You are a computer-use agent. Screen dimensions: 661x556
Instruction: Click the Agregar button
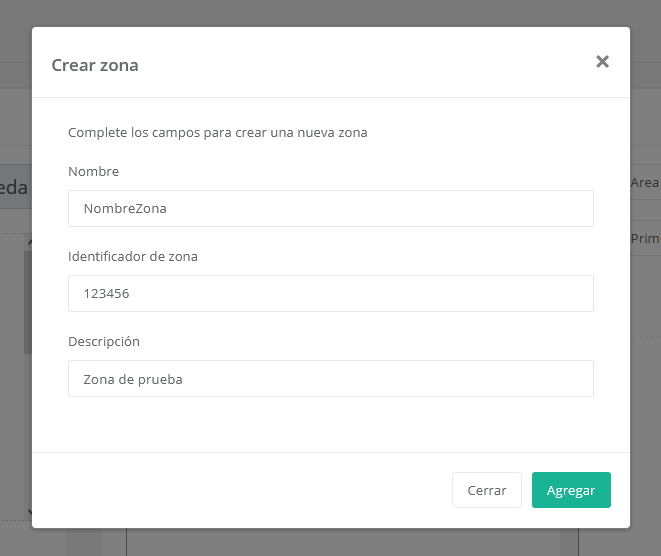[570, 490]
